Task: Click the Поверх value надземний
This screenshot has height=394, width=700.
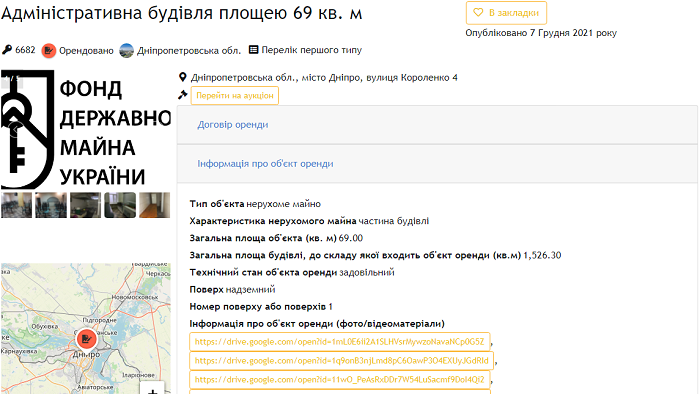Action: coord(250,290)
